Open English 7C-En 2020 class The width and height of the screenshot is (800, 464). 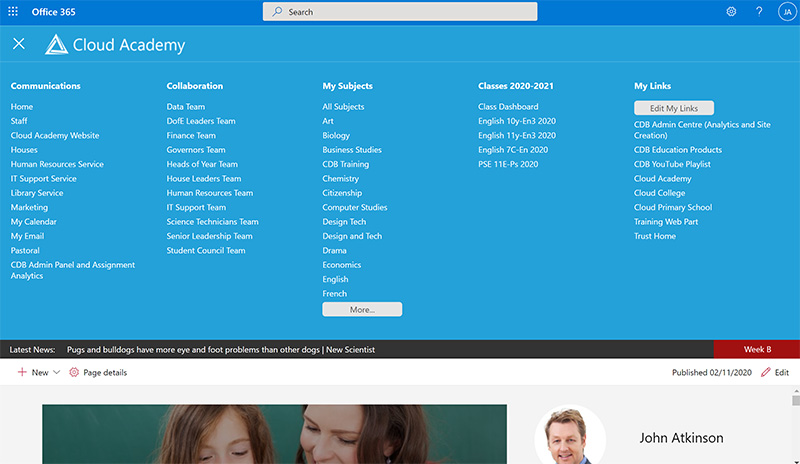[x=513, y=150]
